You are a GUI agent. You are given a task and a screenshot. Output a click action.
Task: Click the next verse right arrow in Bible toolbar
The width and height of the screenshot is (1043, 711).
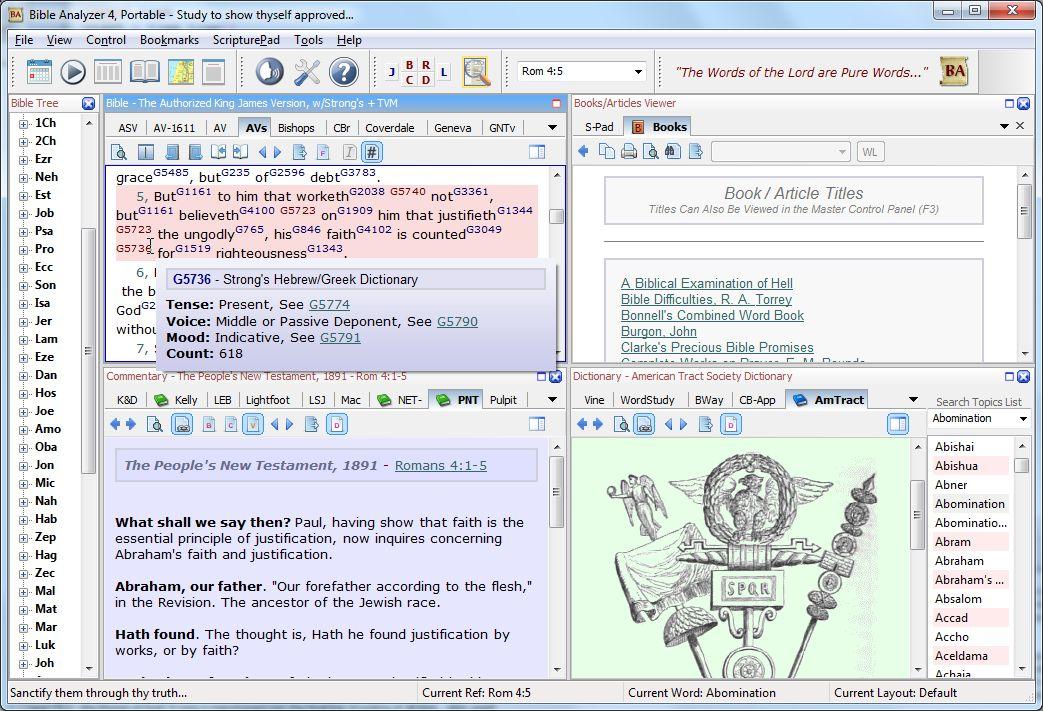[278, 152]
